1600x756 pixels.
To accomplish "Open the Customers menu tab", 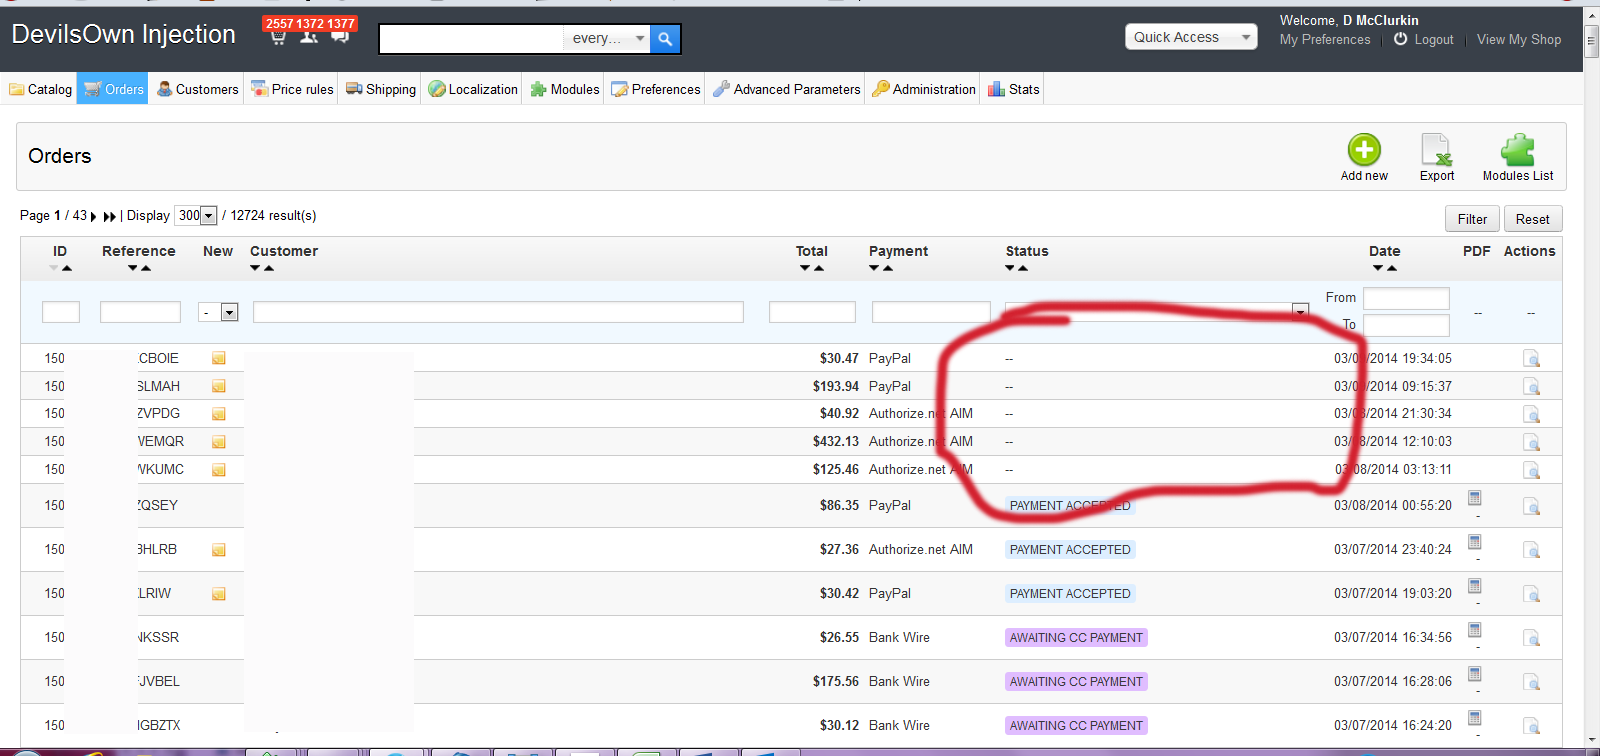I will click(x=198, y=89).
